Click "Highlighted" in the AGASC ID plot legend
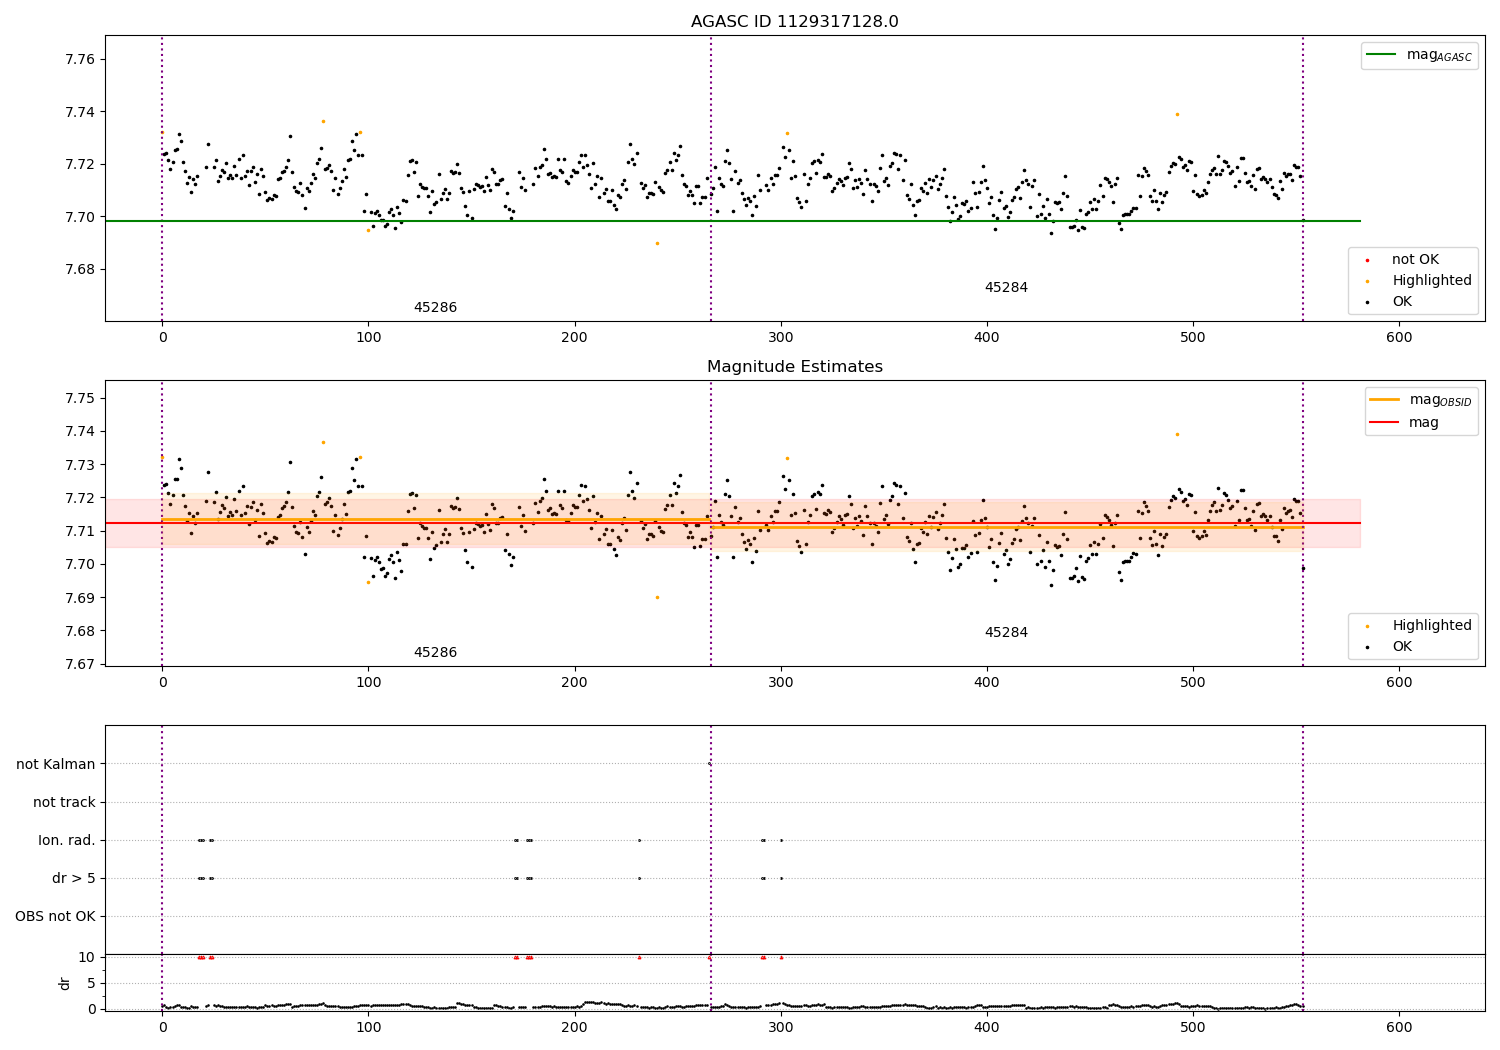Image resolution: width=1500 pixels, height=1050 pixels. coord(1418,281)
